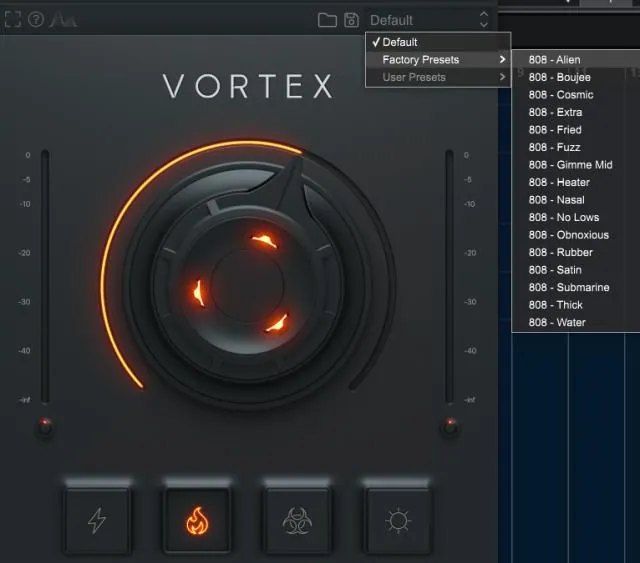Toggle the left meter red LED
This screenshot has height=563, width=640.
click(x=44, y=427)
